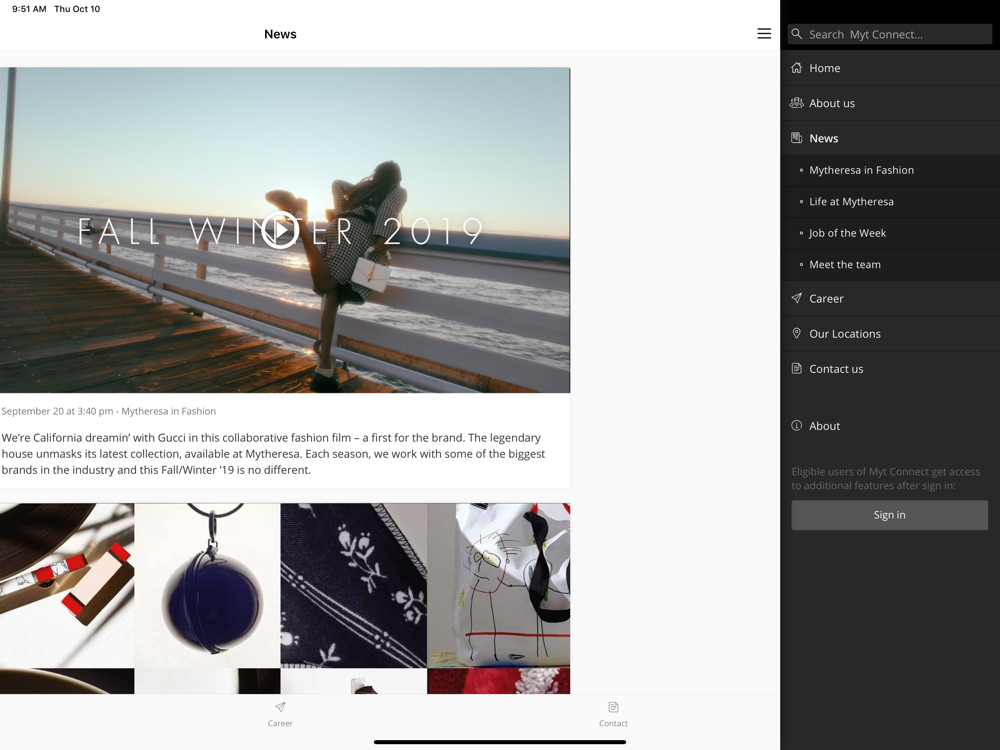Click the Eligible users sign-in notice text
This screenshot has height=750, width=1000.
pos(885,478)
